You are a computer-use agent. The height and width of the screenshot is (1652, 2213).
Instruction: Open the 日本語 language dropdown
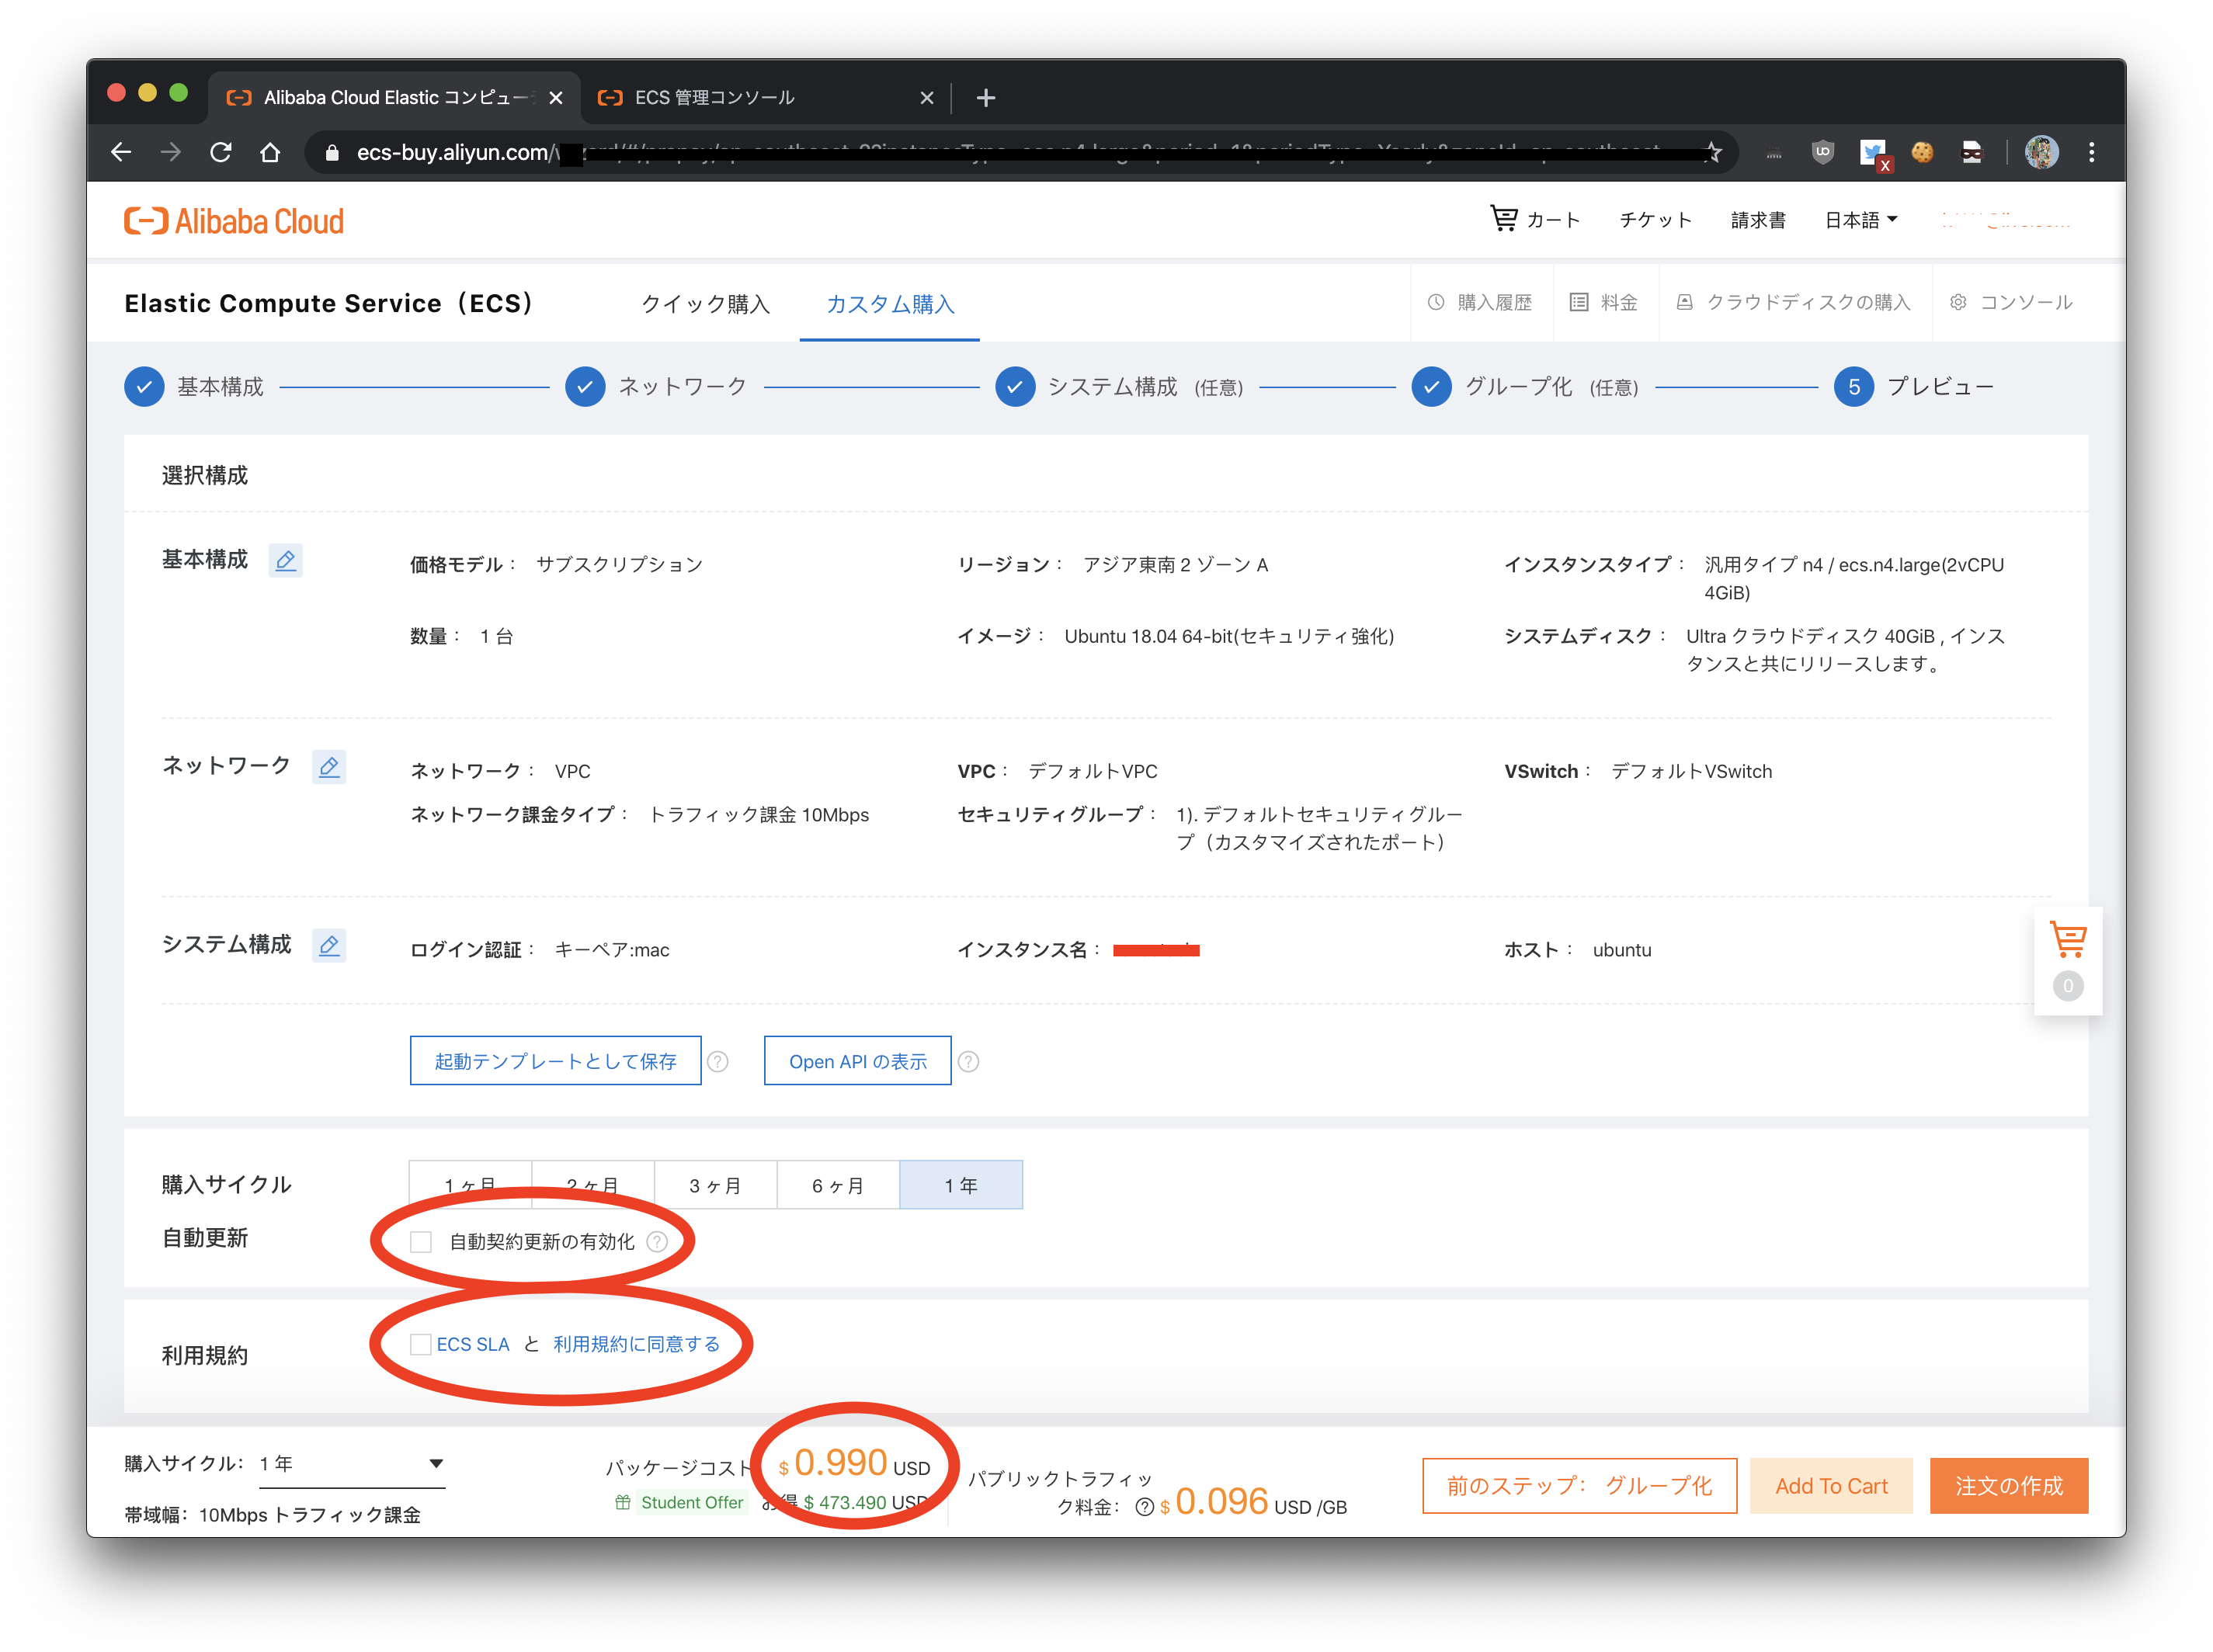click(1860, 220)
